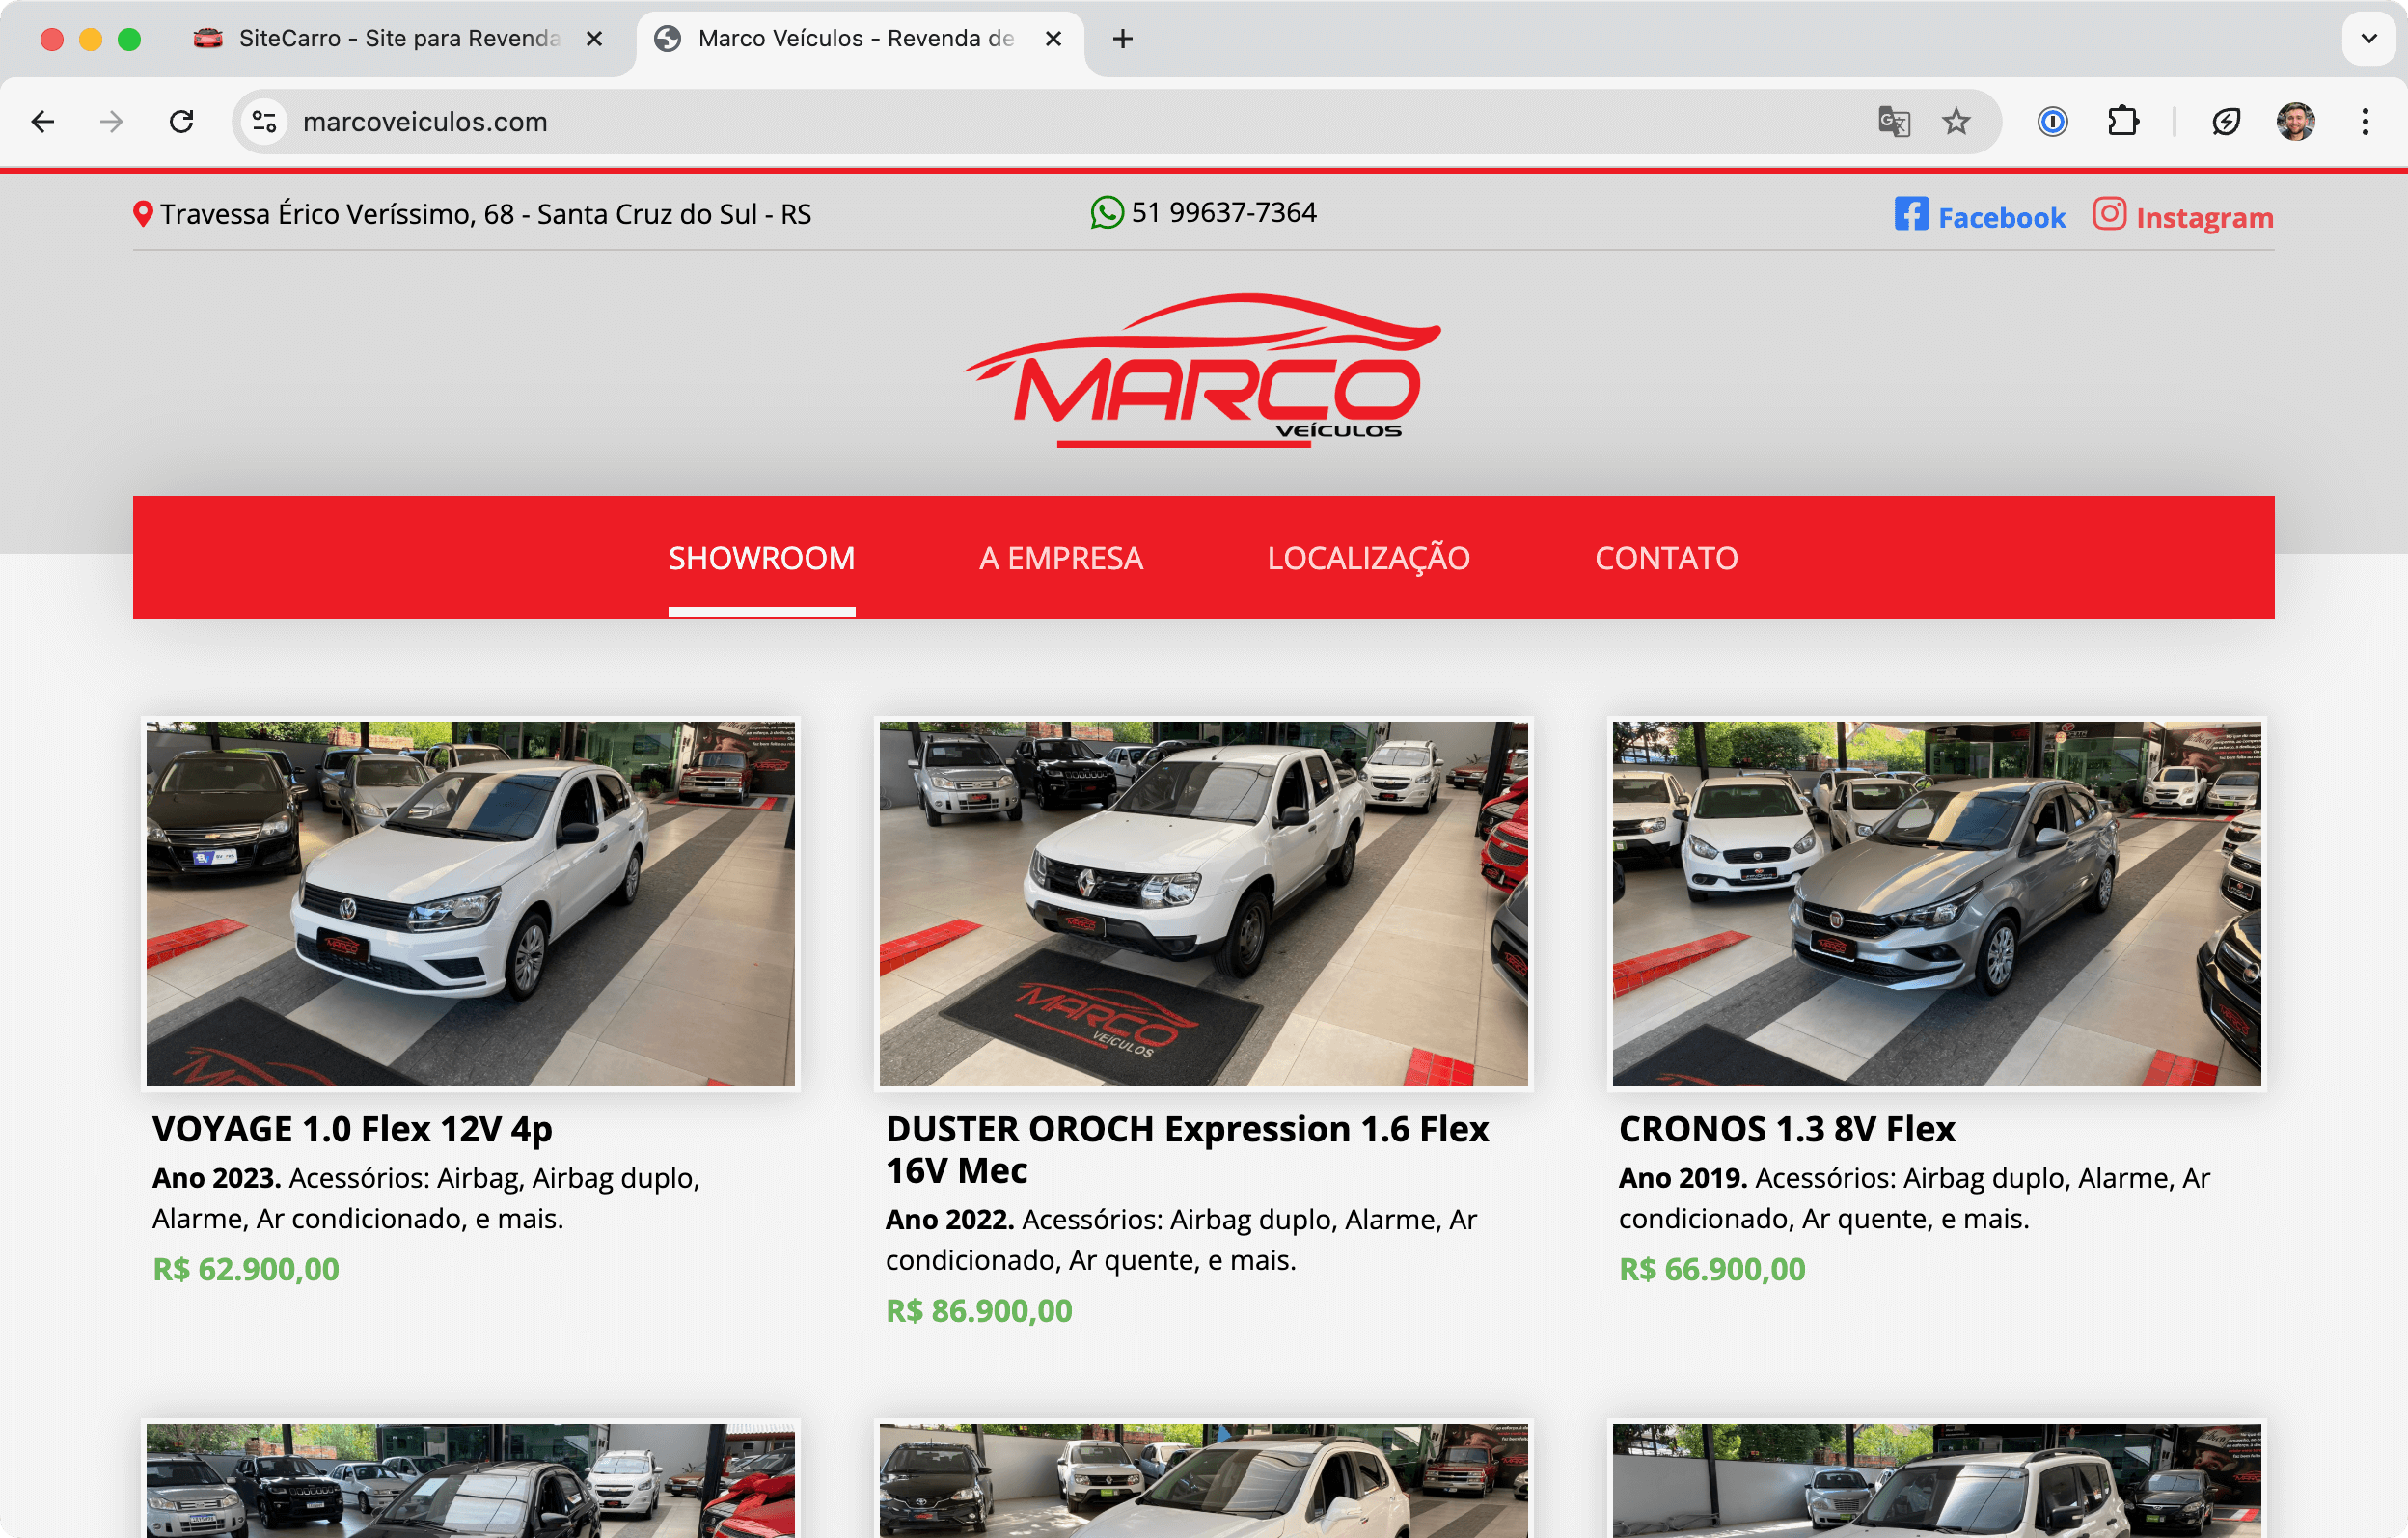2408x1538 pixels.
Task: Click the Ano 2023 description text
Action: (426, 1199)
